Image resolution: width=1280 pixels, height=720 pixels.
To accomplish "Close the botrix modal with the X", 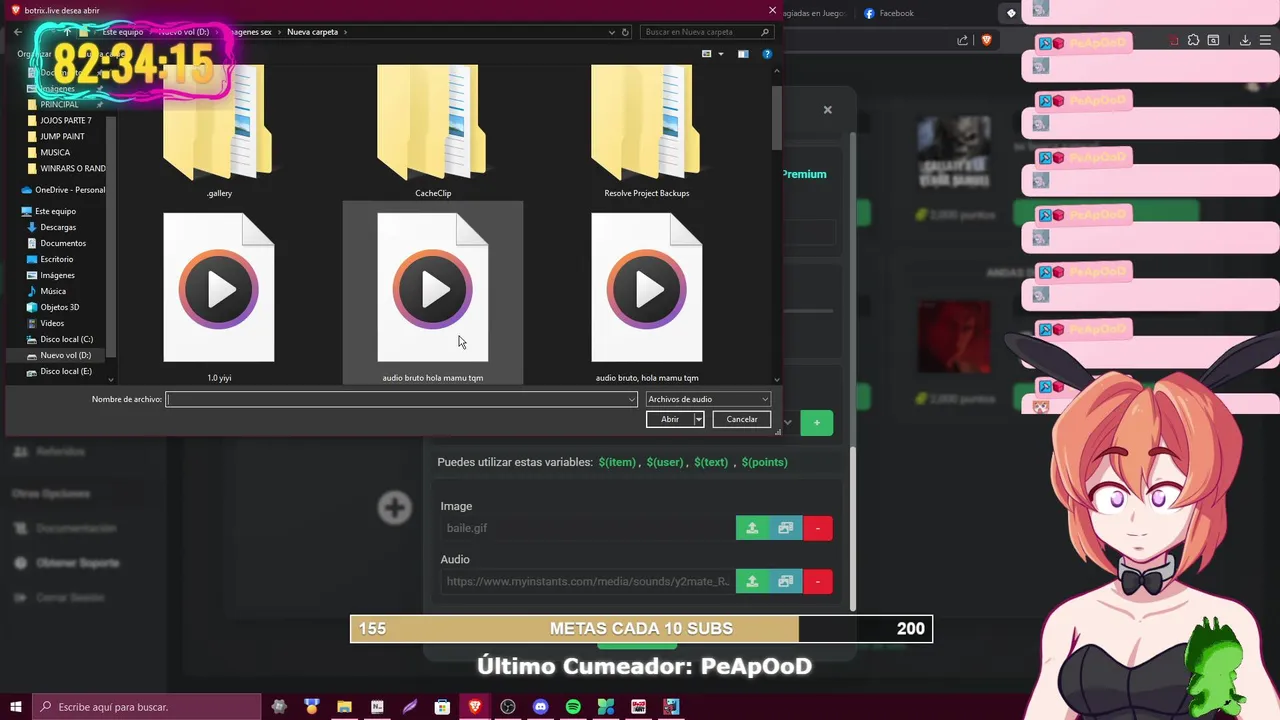I will pos(827,110).
